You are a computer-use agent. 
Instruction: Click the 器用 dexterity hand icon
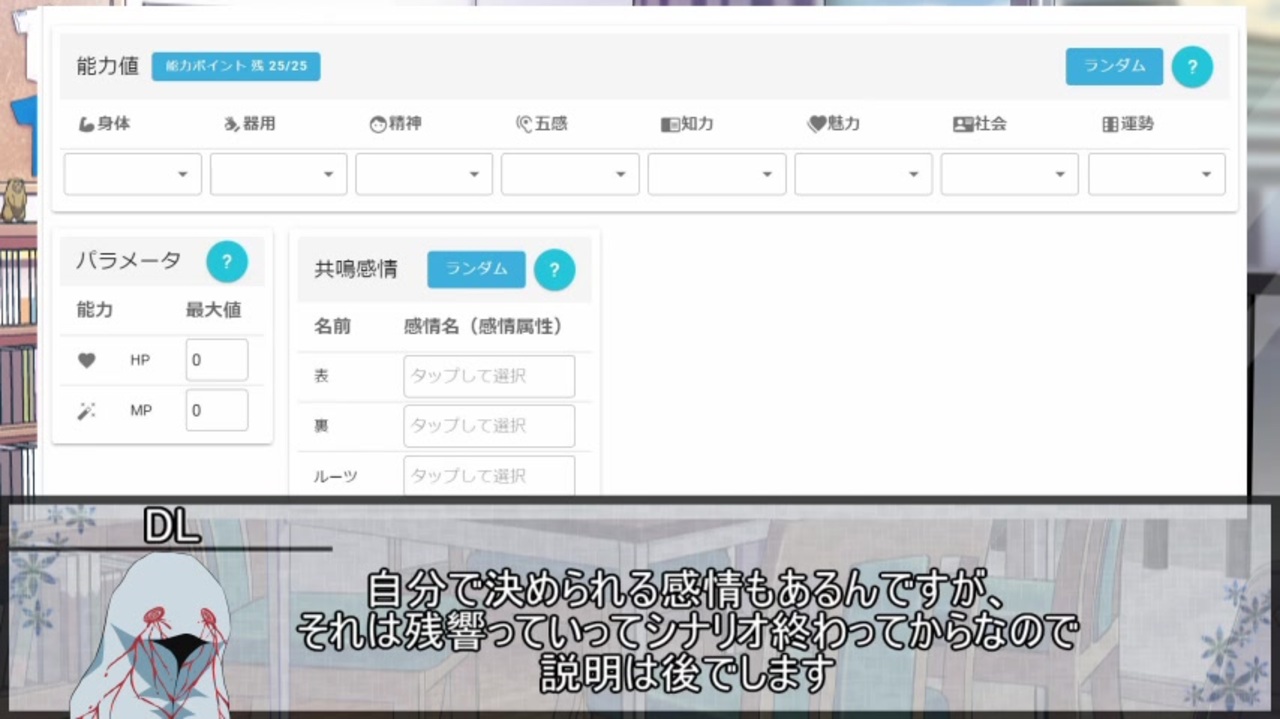point(231,125)
